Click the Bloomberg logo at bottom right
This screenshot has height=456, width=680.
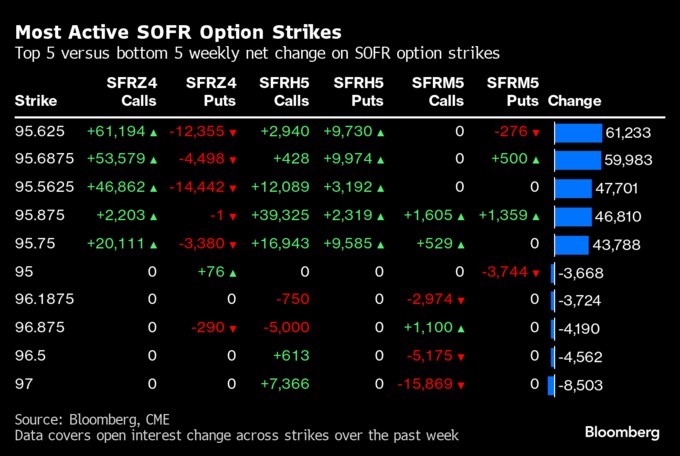coord(622,432)
